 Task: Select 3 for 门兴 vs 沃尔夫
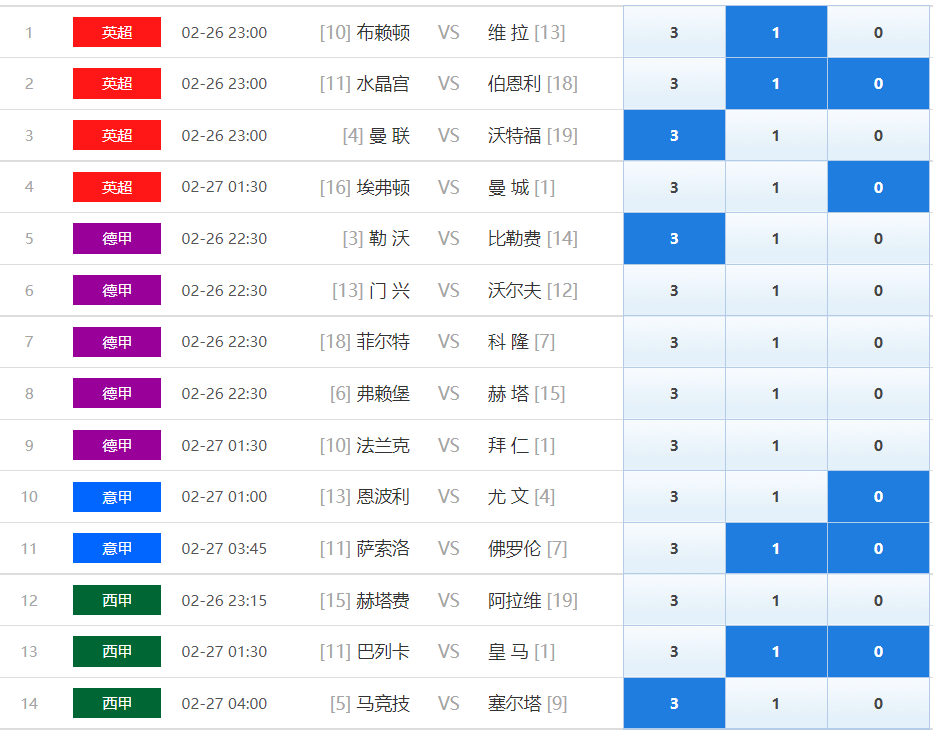point(674,290)
